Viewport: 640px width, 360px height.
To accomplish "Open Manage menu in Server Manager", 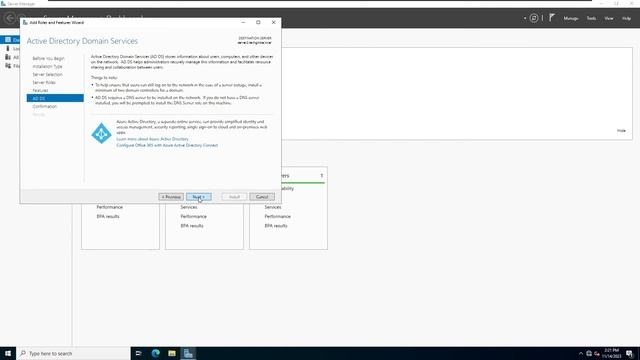I will coord(571,18).
